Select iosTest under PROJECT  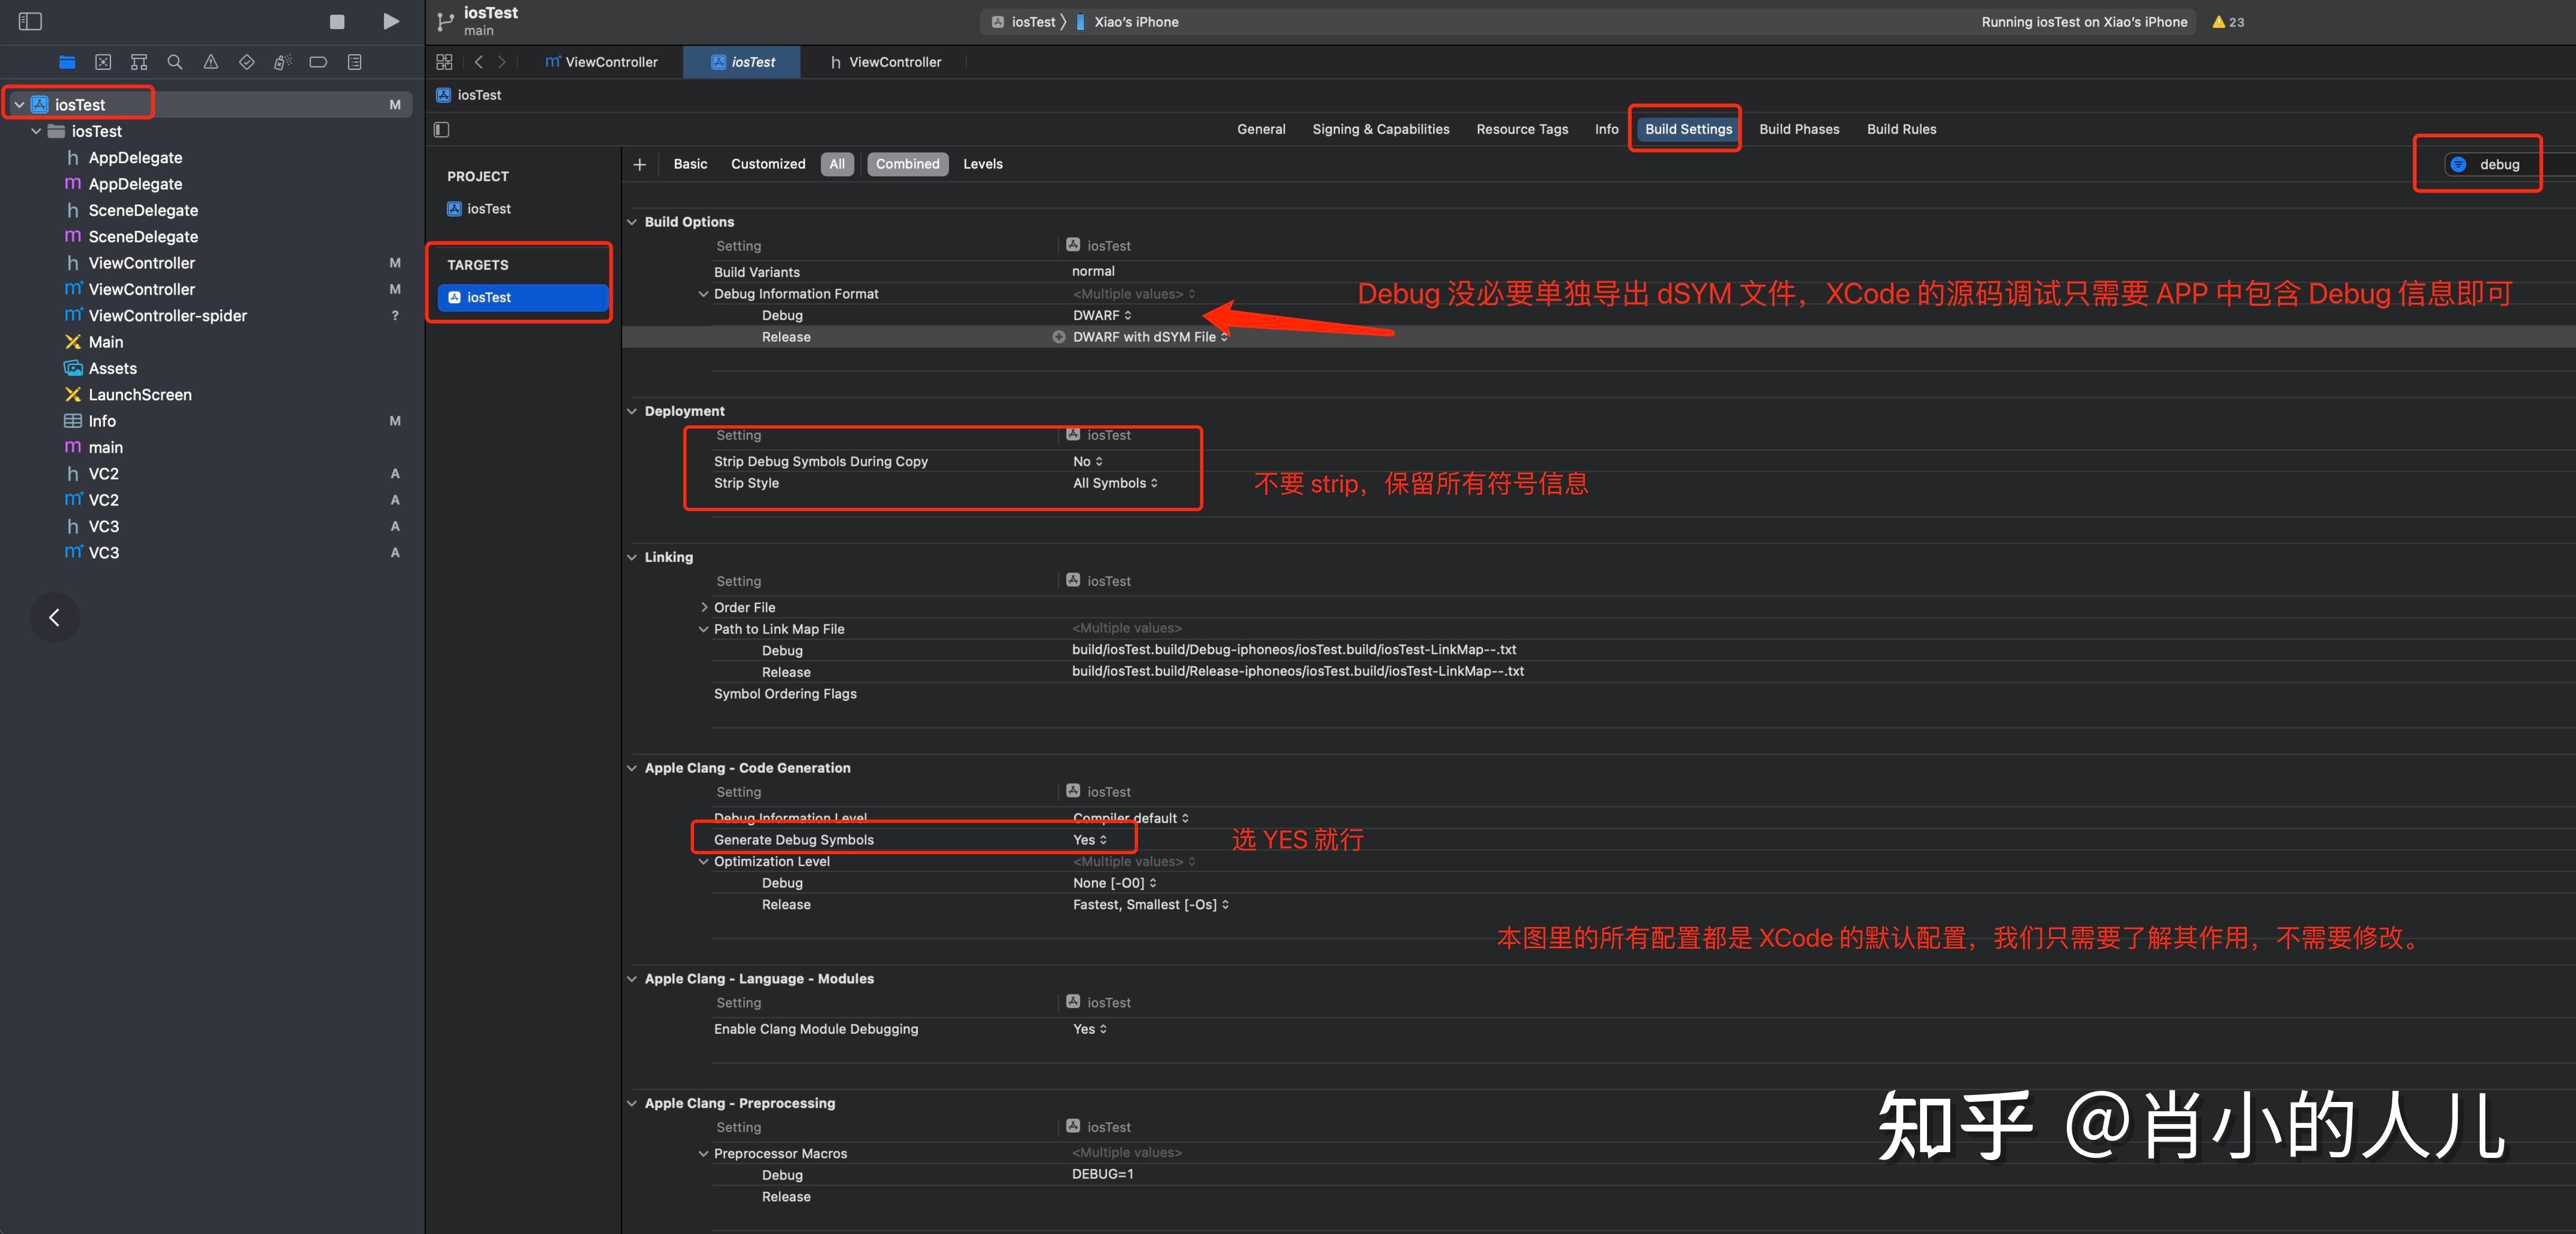click(488, 209)
